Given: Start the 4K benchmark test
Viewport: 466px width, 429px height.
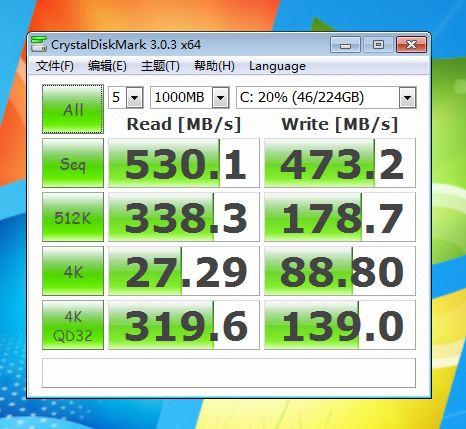Looking at the screenshot, I should click(x=73, y=271).
